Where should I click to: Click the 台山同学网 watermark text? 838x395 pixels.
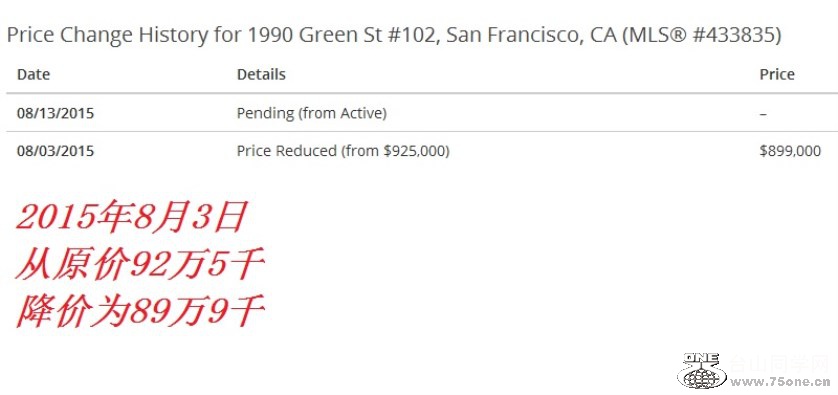coord(779,365)
